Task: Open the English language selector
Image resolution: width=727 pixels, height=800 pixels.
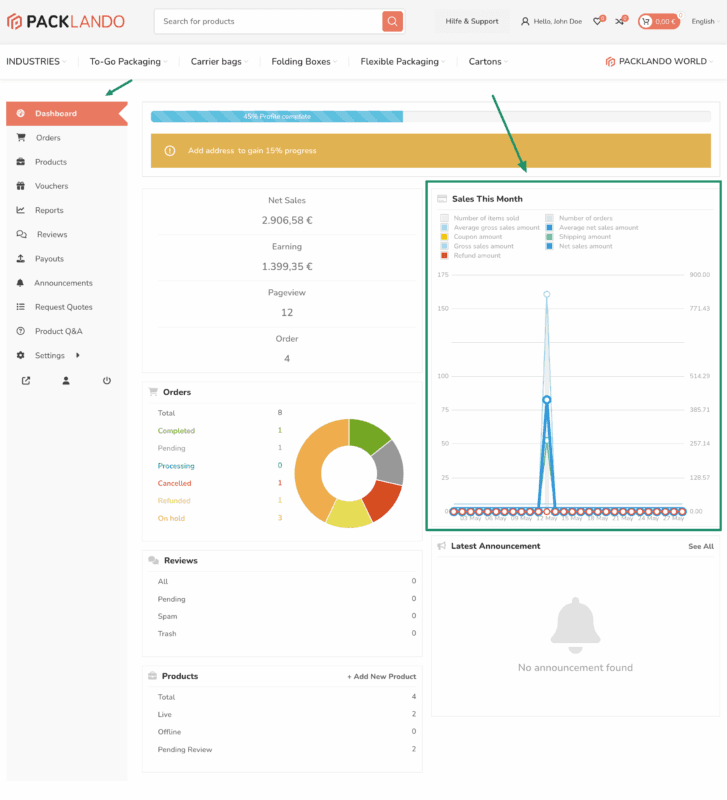Action: (x=706, y=21)
